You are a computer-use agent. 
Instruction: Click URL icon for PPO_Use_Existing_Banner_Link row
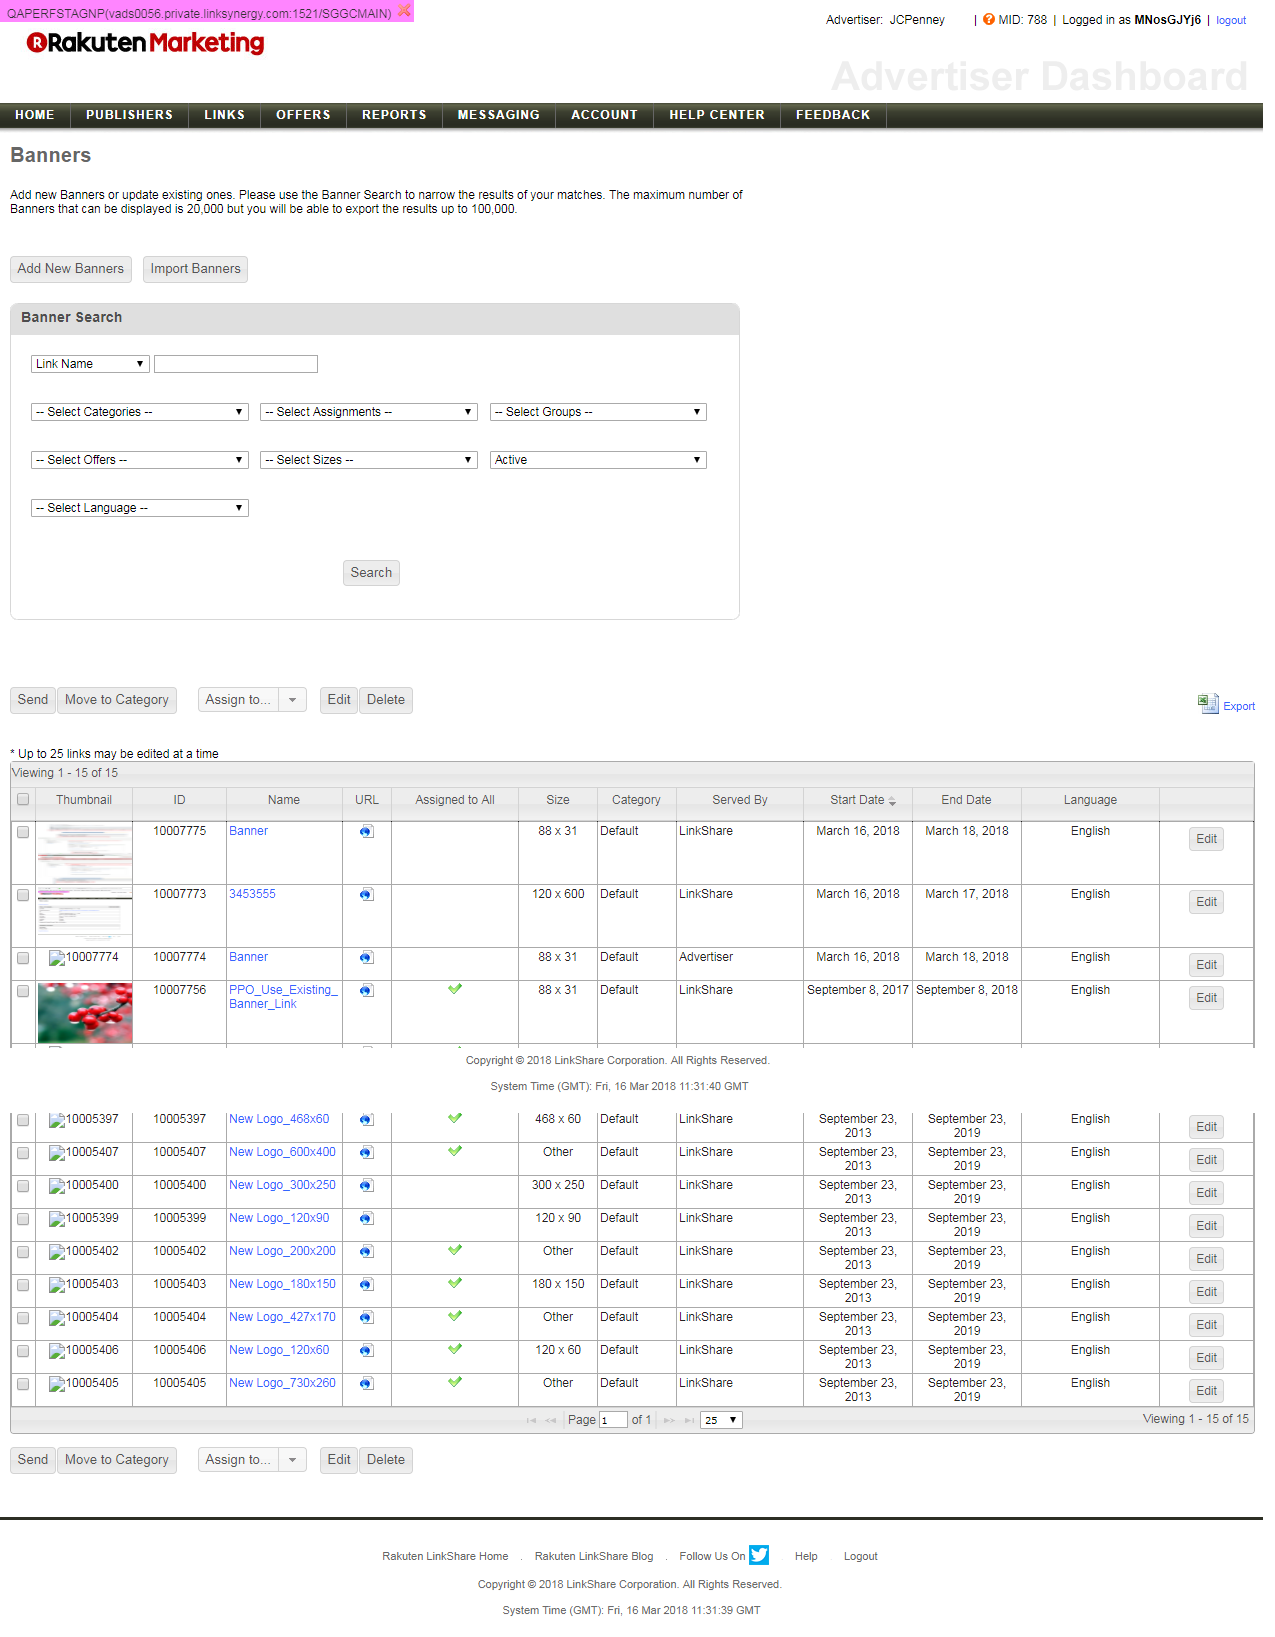[367, 991]
